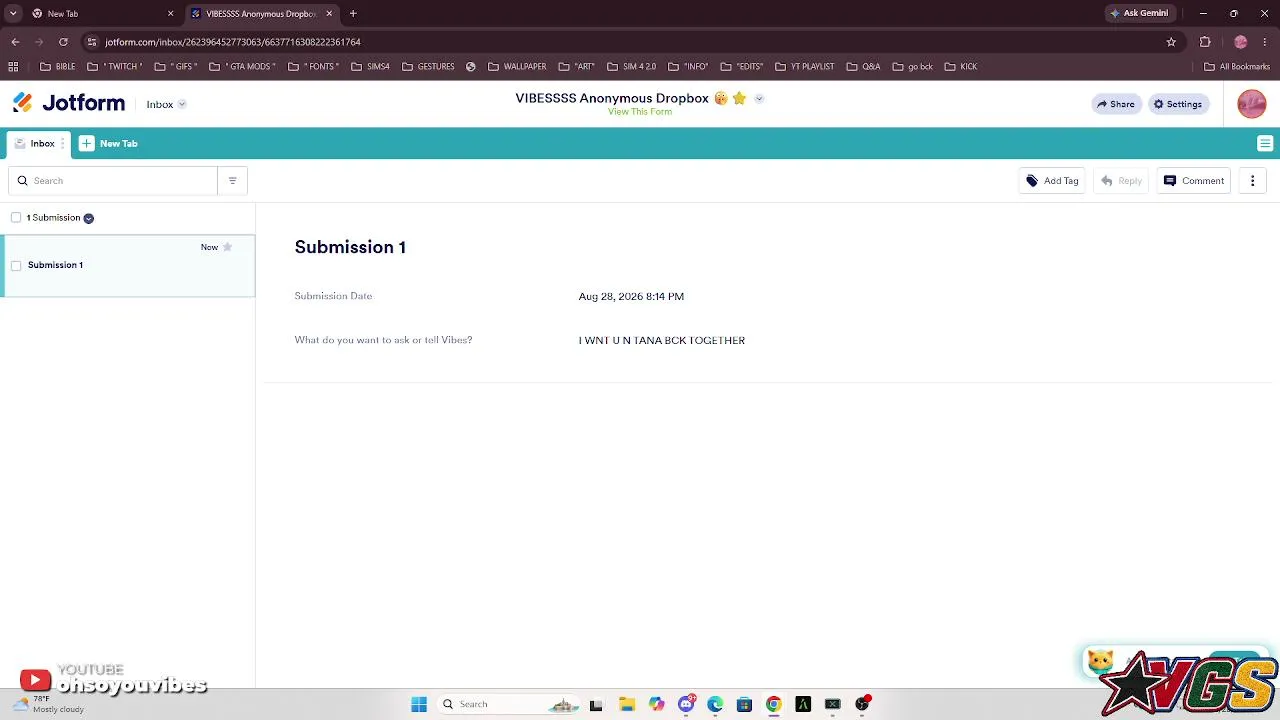Click the Windows taskbar Search box
This screenshot has width=1280, height=720.
[x=510, y=705]
